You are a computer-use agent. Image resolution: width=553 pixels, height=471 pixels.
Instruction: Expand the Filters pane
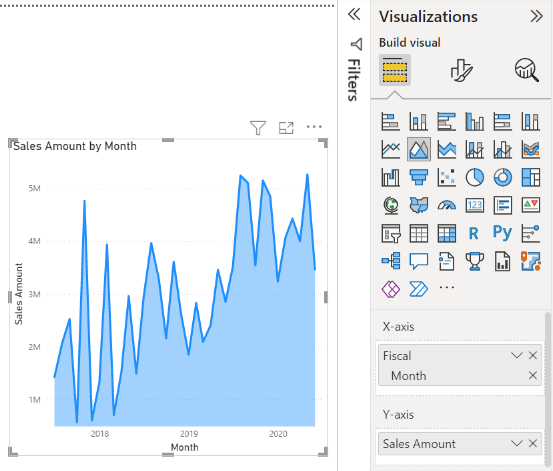pyautogui.click(x=354, y=14)
